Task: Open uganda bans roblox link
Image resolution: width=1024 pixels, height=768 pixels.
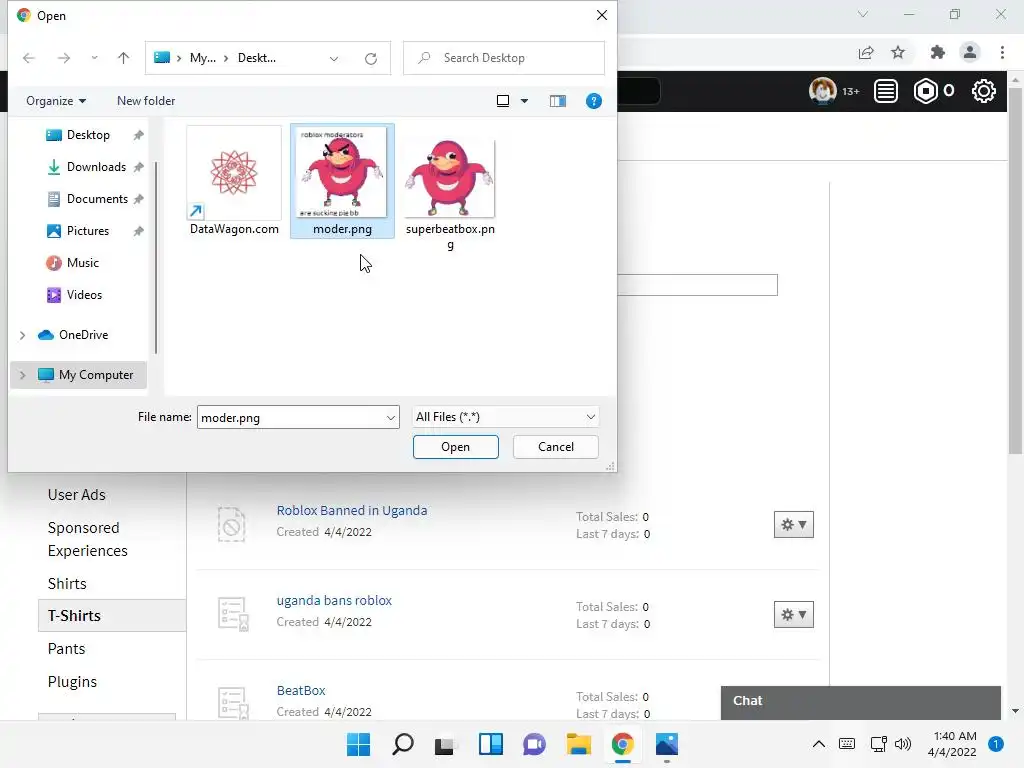Action: click(334, 601)
